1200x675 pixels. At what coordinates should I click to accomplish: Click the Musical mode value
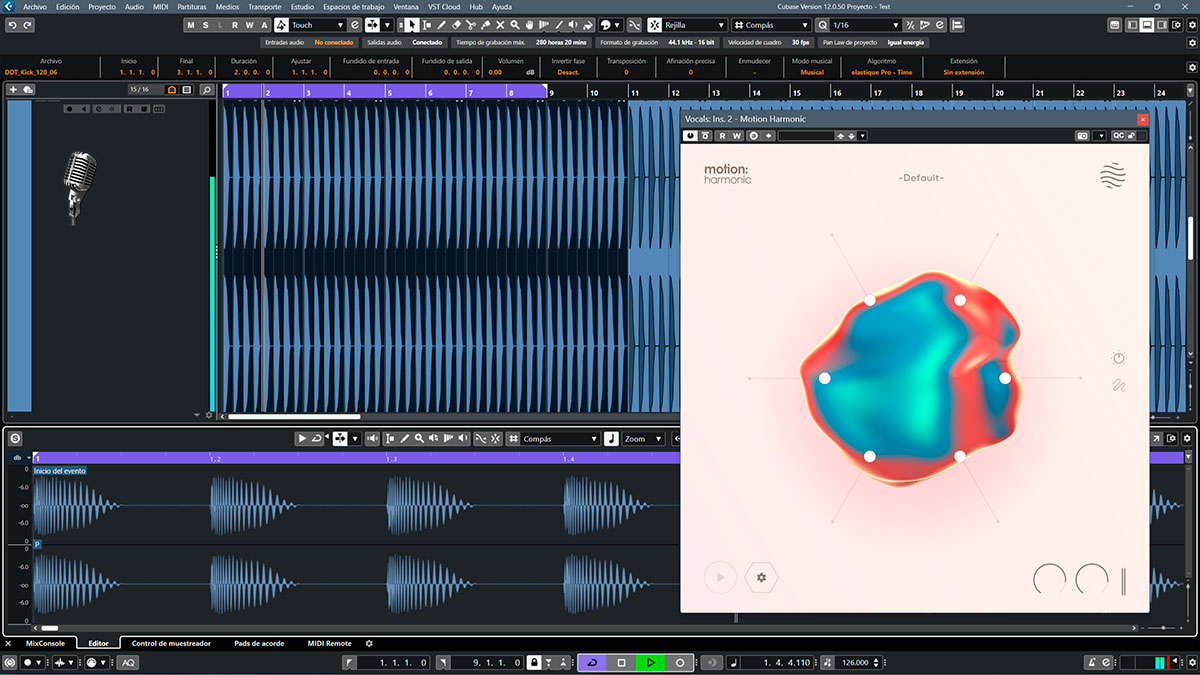pos(812,72)
